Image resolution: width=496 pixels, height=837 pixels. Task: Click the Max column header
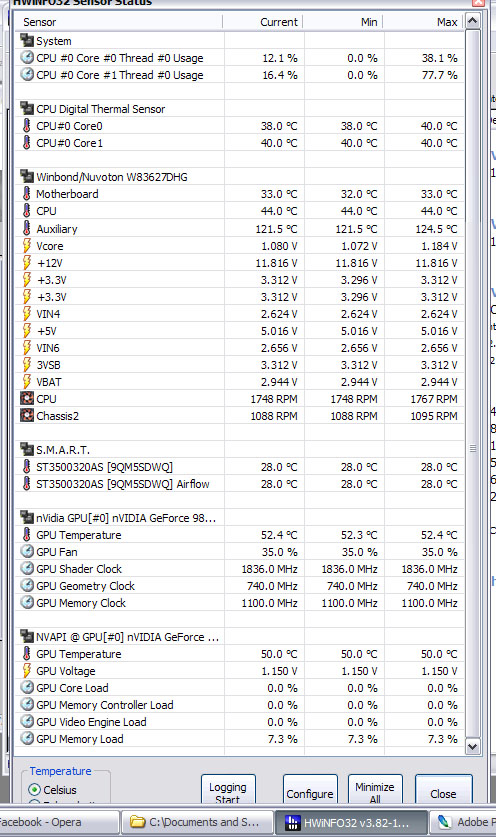(423, 22)
